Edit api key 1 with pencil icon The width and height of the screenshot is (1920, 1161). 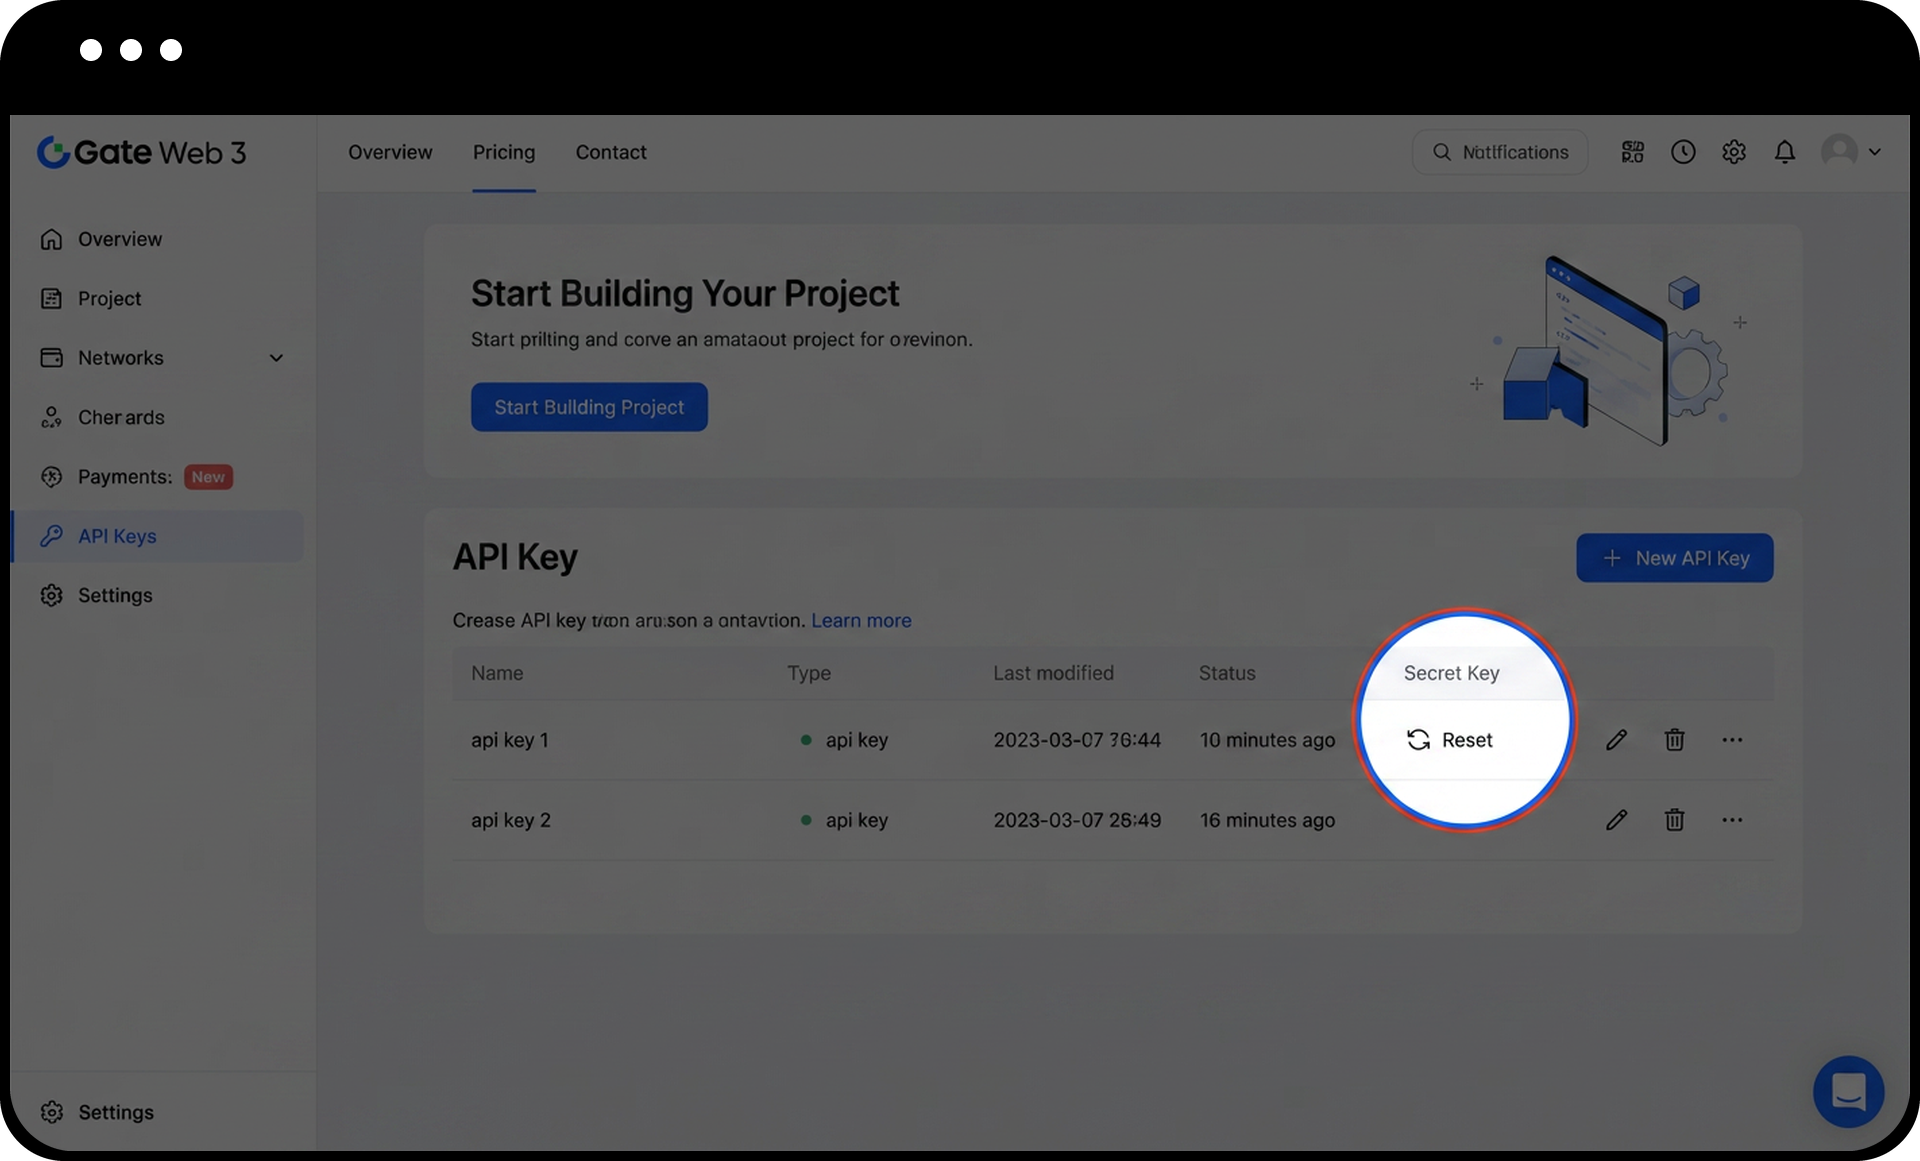pyautogui.click(x=1616, y=740)
